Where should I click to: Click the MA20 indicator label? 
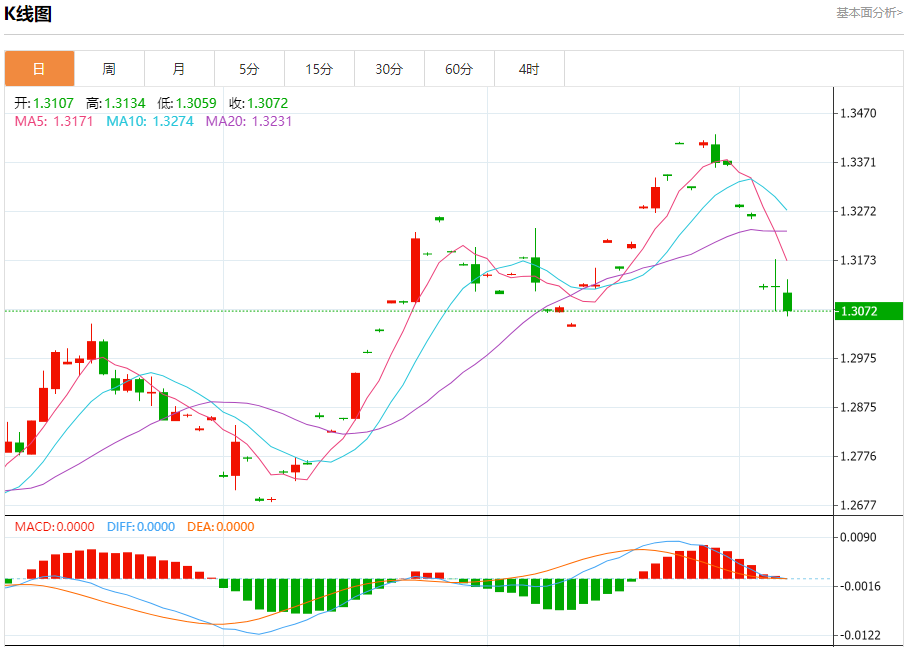[x=249, y=121]
